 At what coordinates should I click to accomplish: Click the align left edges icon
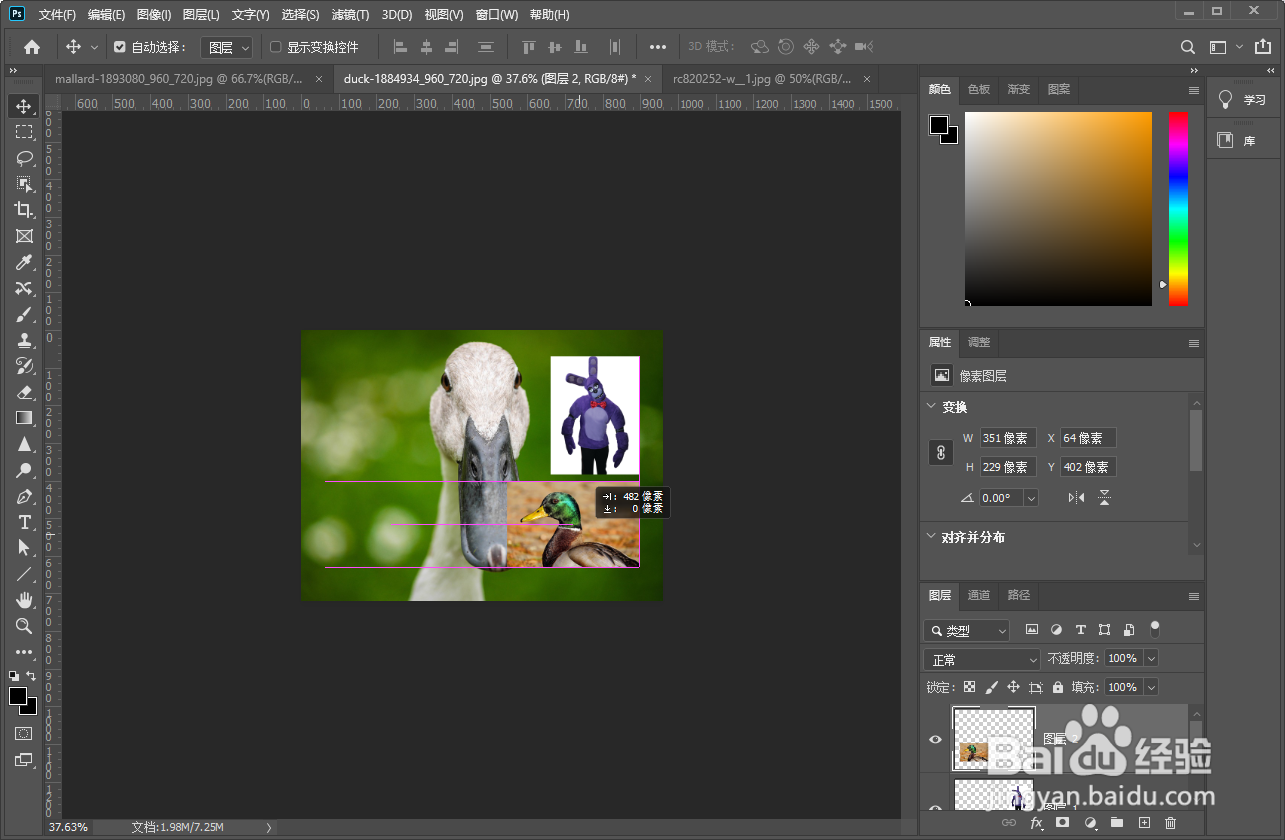tap(400, 47)
